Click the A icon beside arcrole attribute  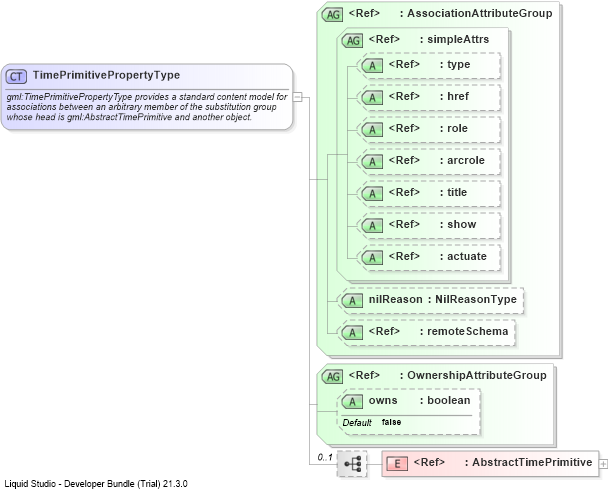click(x=372, y=162)
